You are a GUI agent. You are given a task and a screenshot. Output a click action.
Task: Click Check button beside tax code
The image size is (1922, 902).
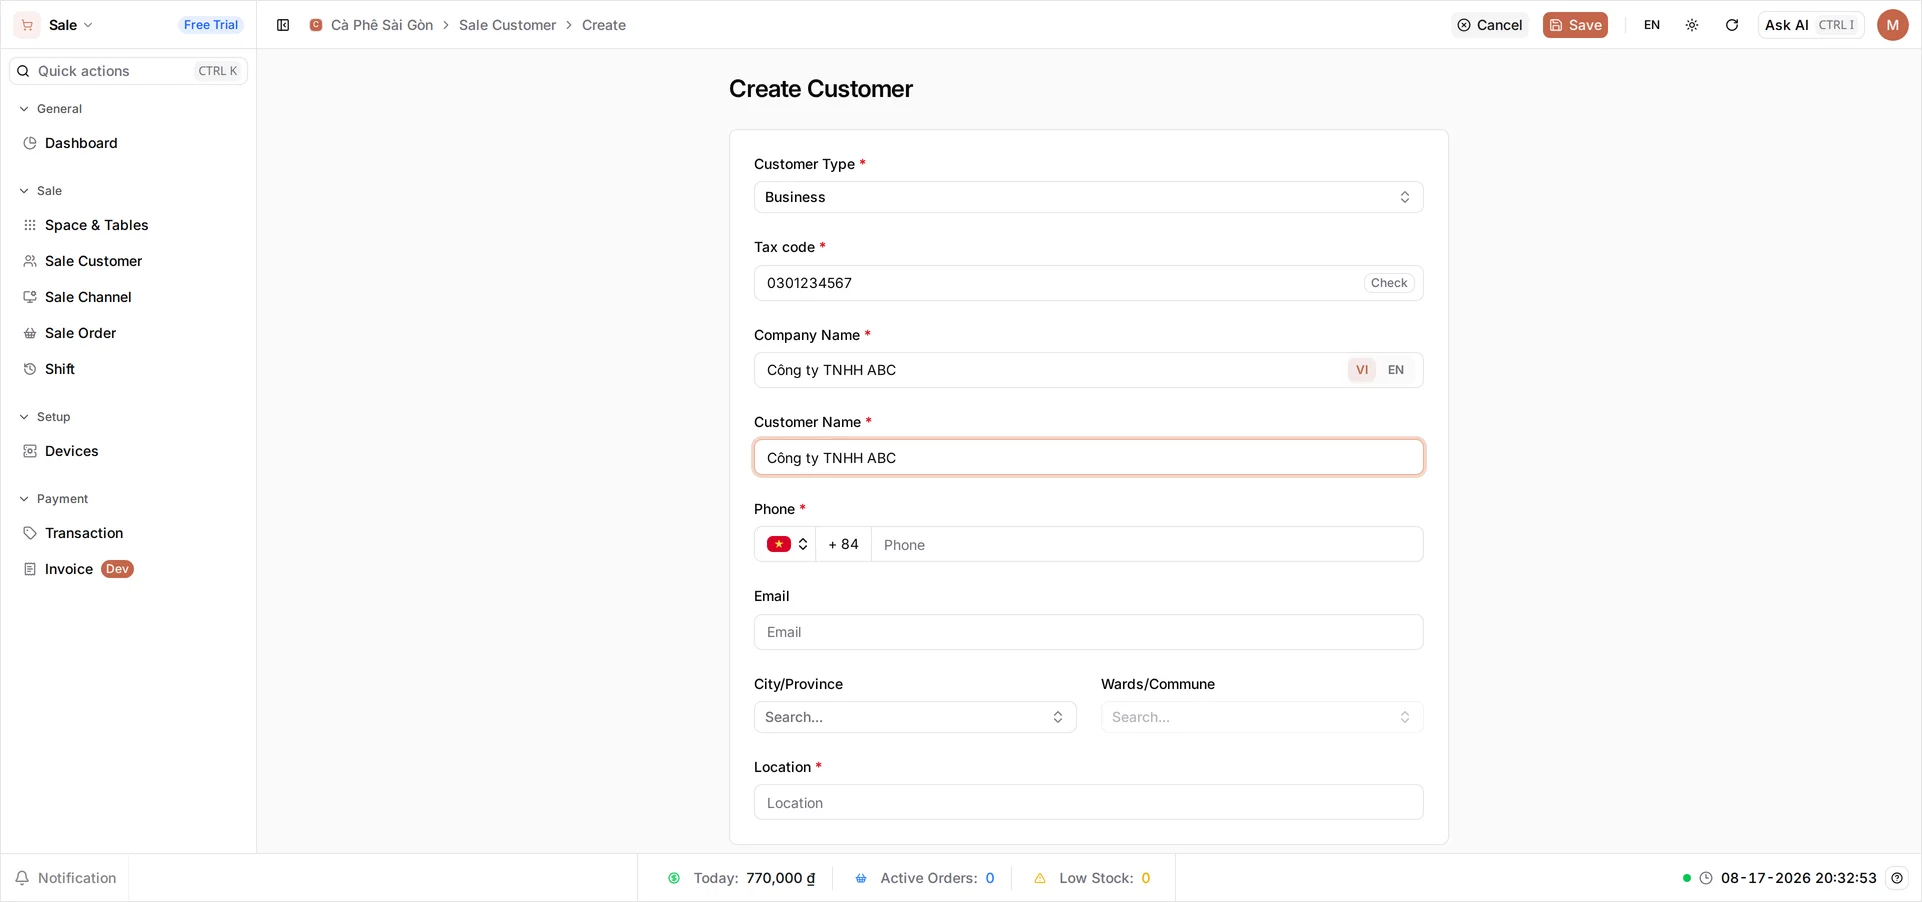(x=1389, y=283)
